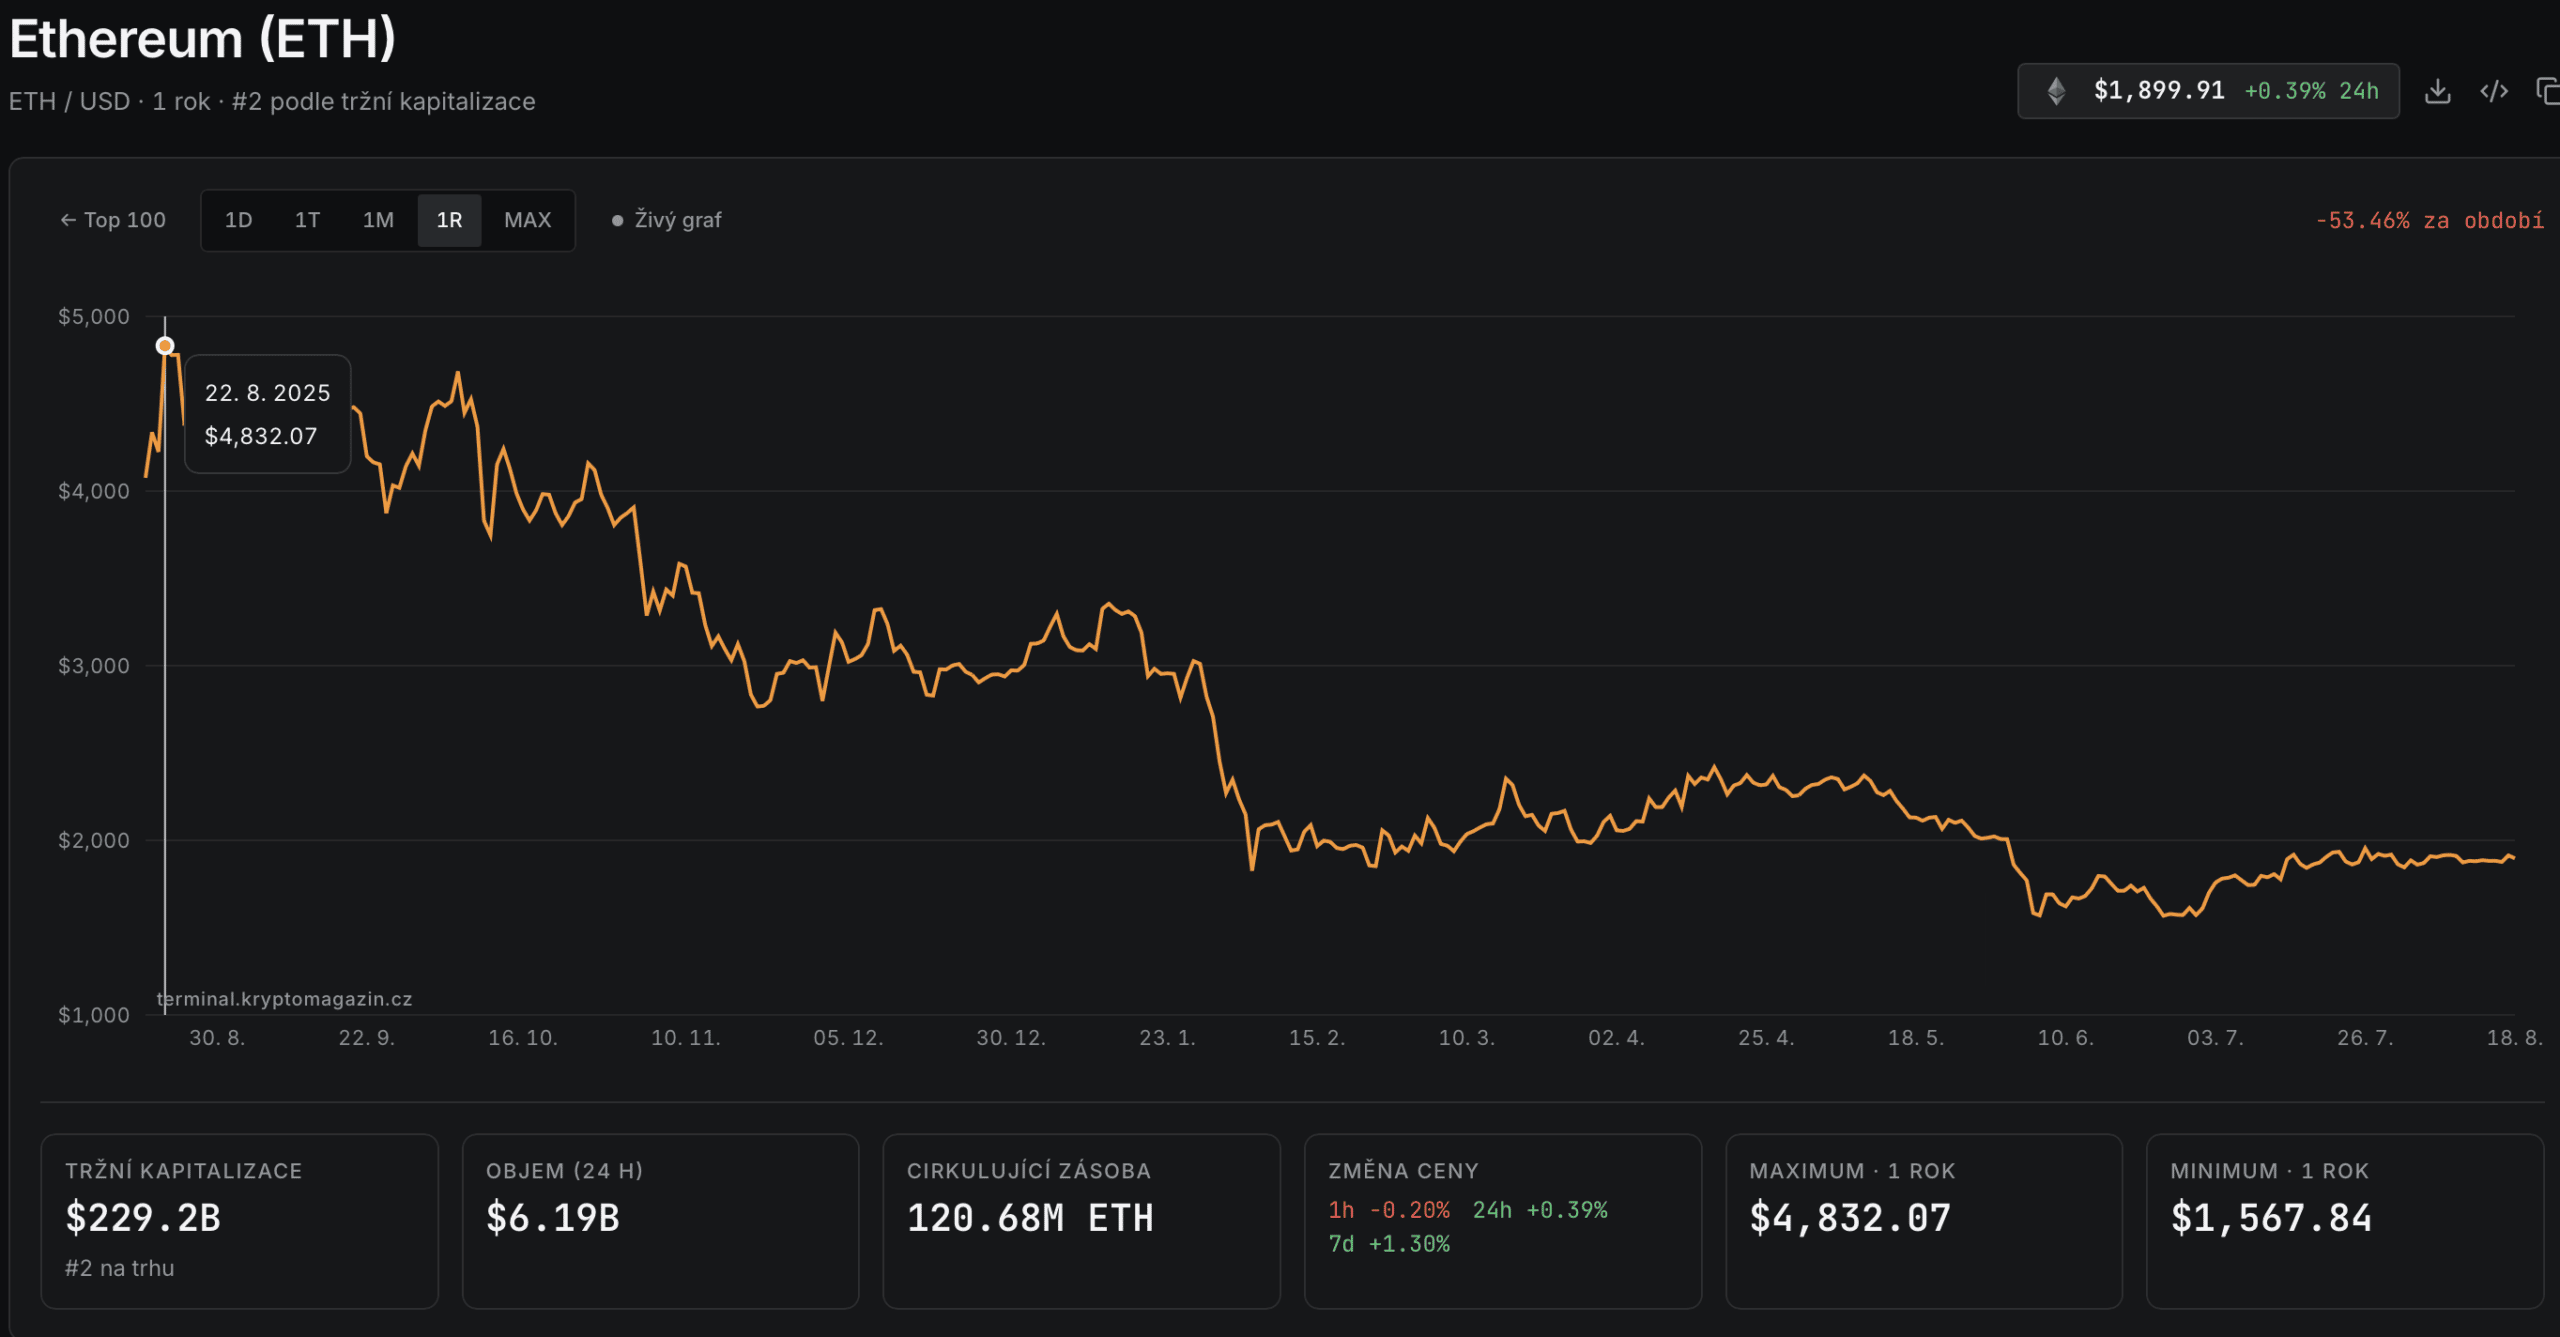Toggle the Živý graf live indicator
This screenshot has height=1337, width=2560.
tap(667, 220)
